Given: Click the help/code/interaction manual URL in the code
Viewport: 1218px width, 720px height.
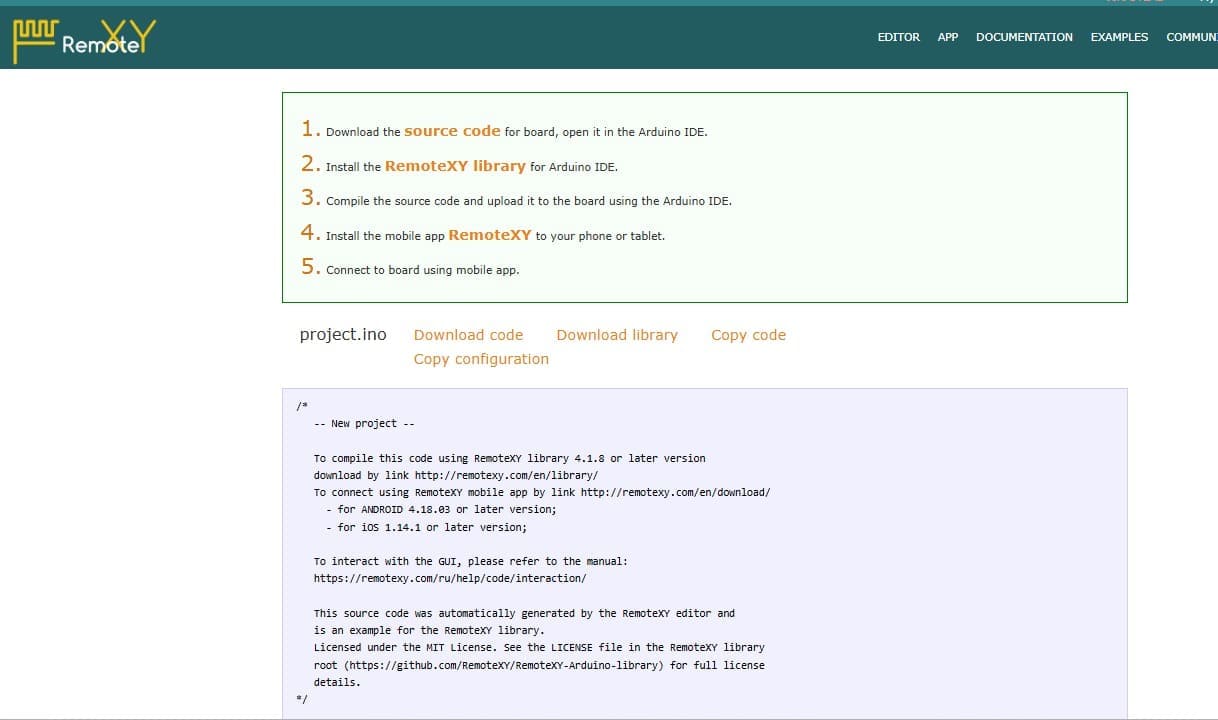Looking at the screenshot, I should coord(450,579).
